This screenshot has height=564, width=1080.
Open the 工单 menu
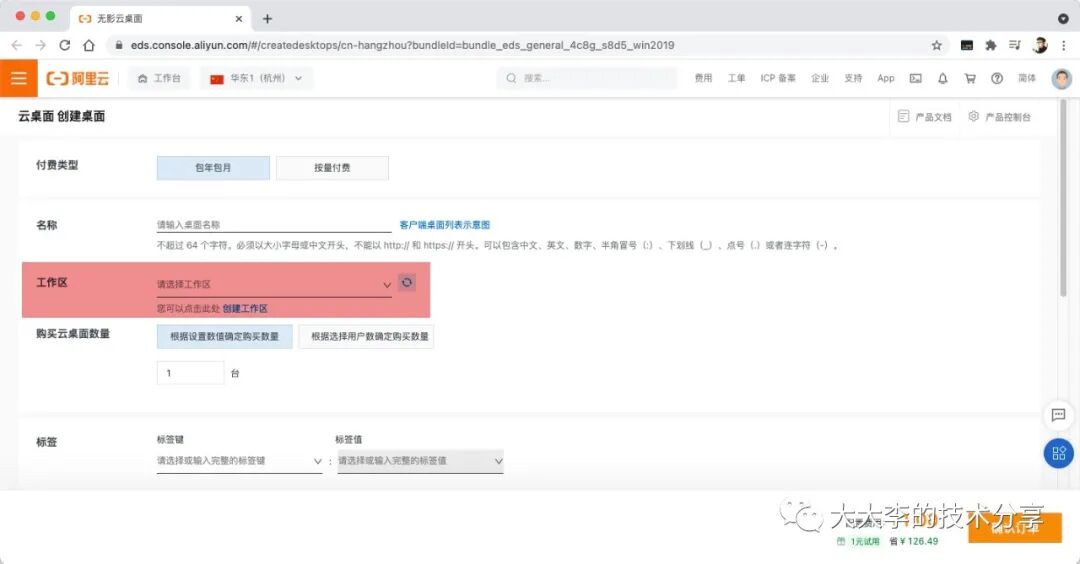(736, 79)
